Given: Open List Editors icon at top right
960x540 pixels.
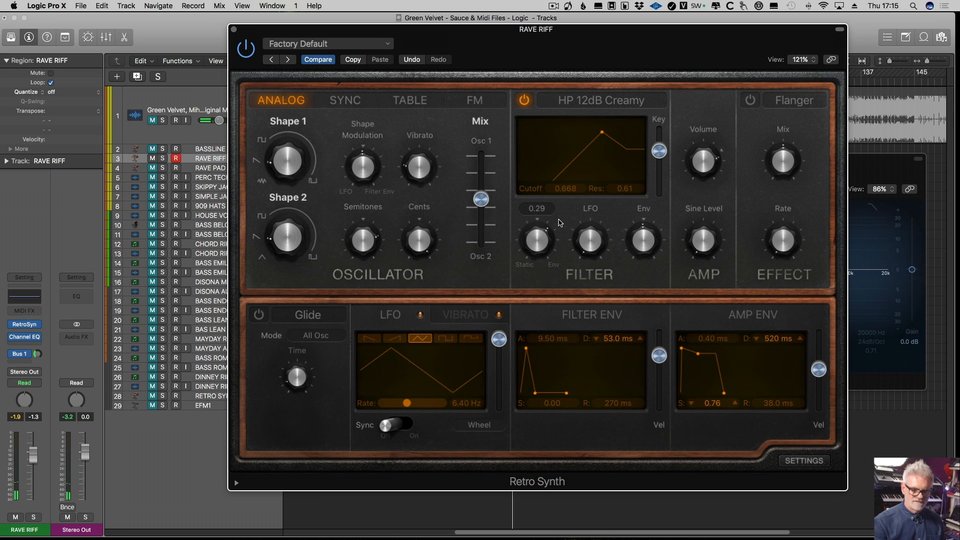Looking at the screenshot, I should (x=887, y=37).
